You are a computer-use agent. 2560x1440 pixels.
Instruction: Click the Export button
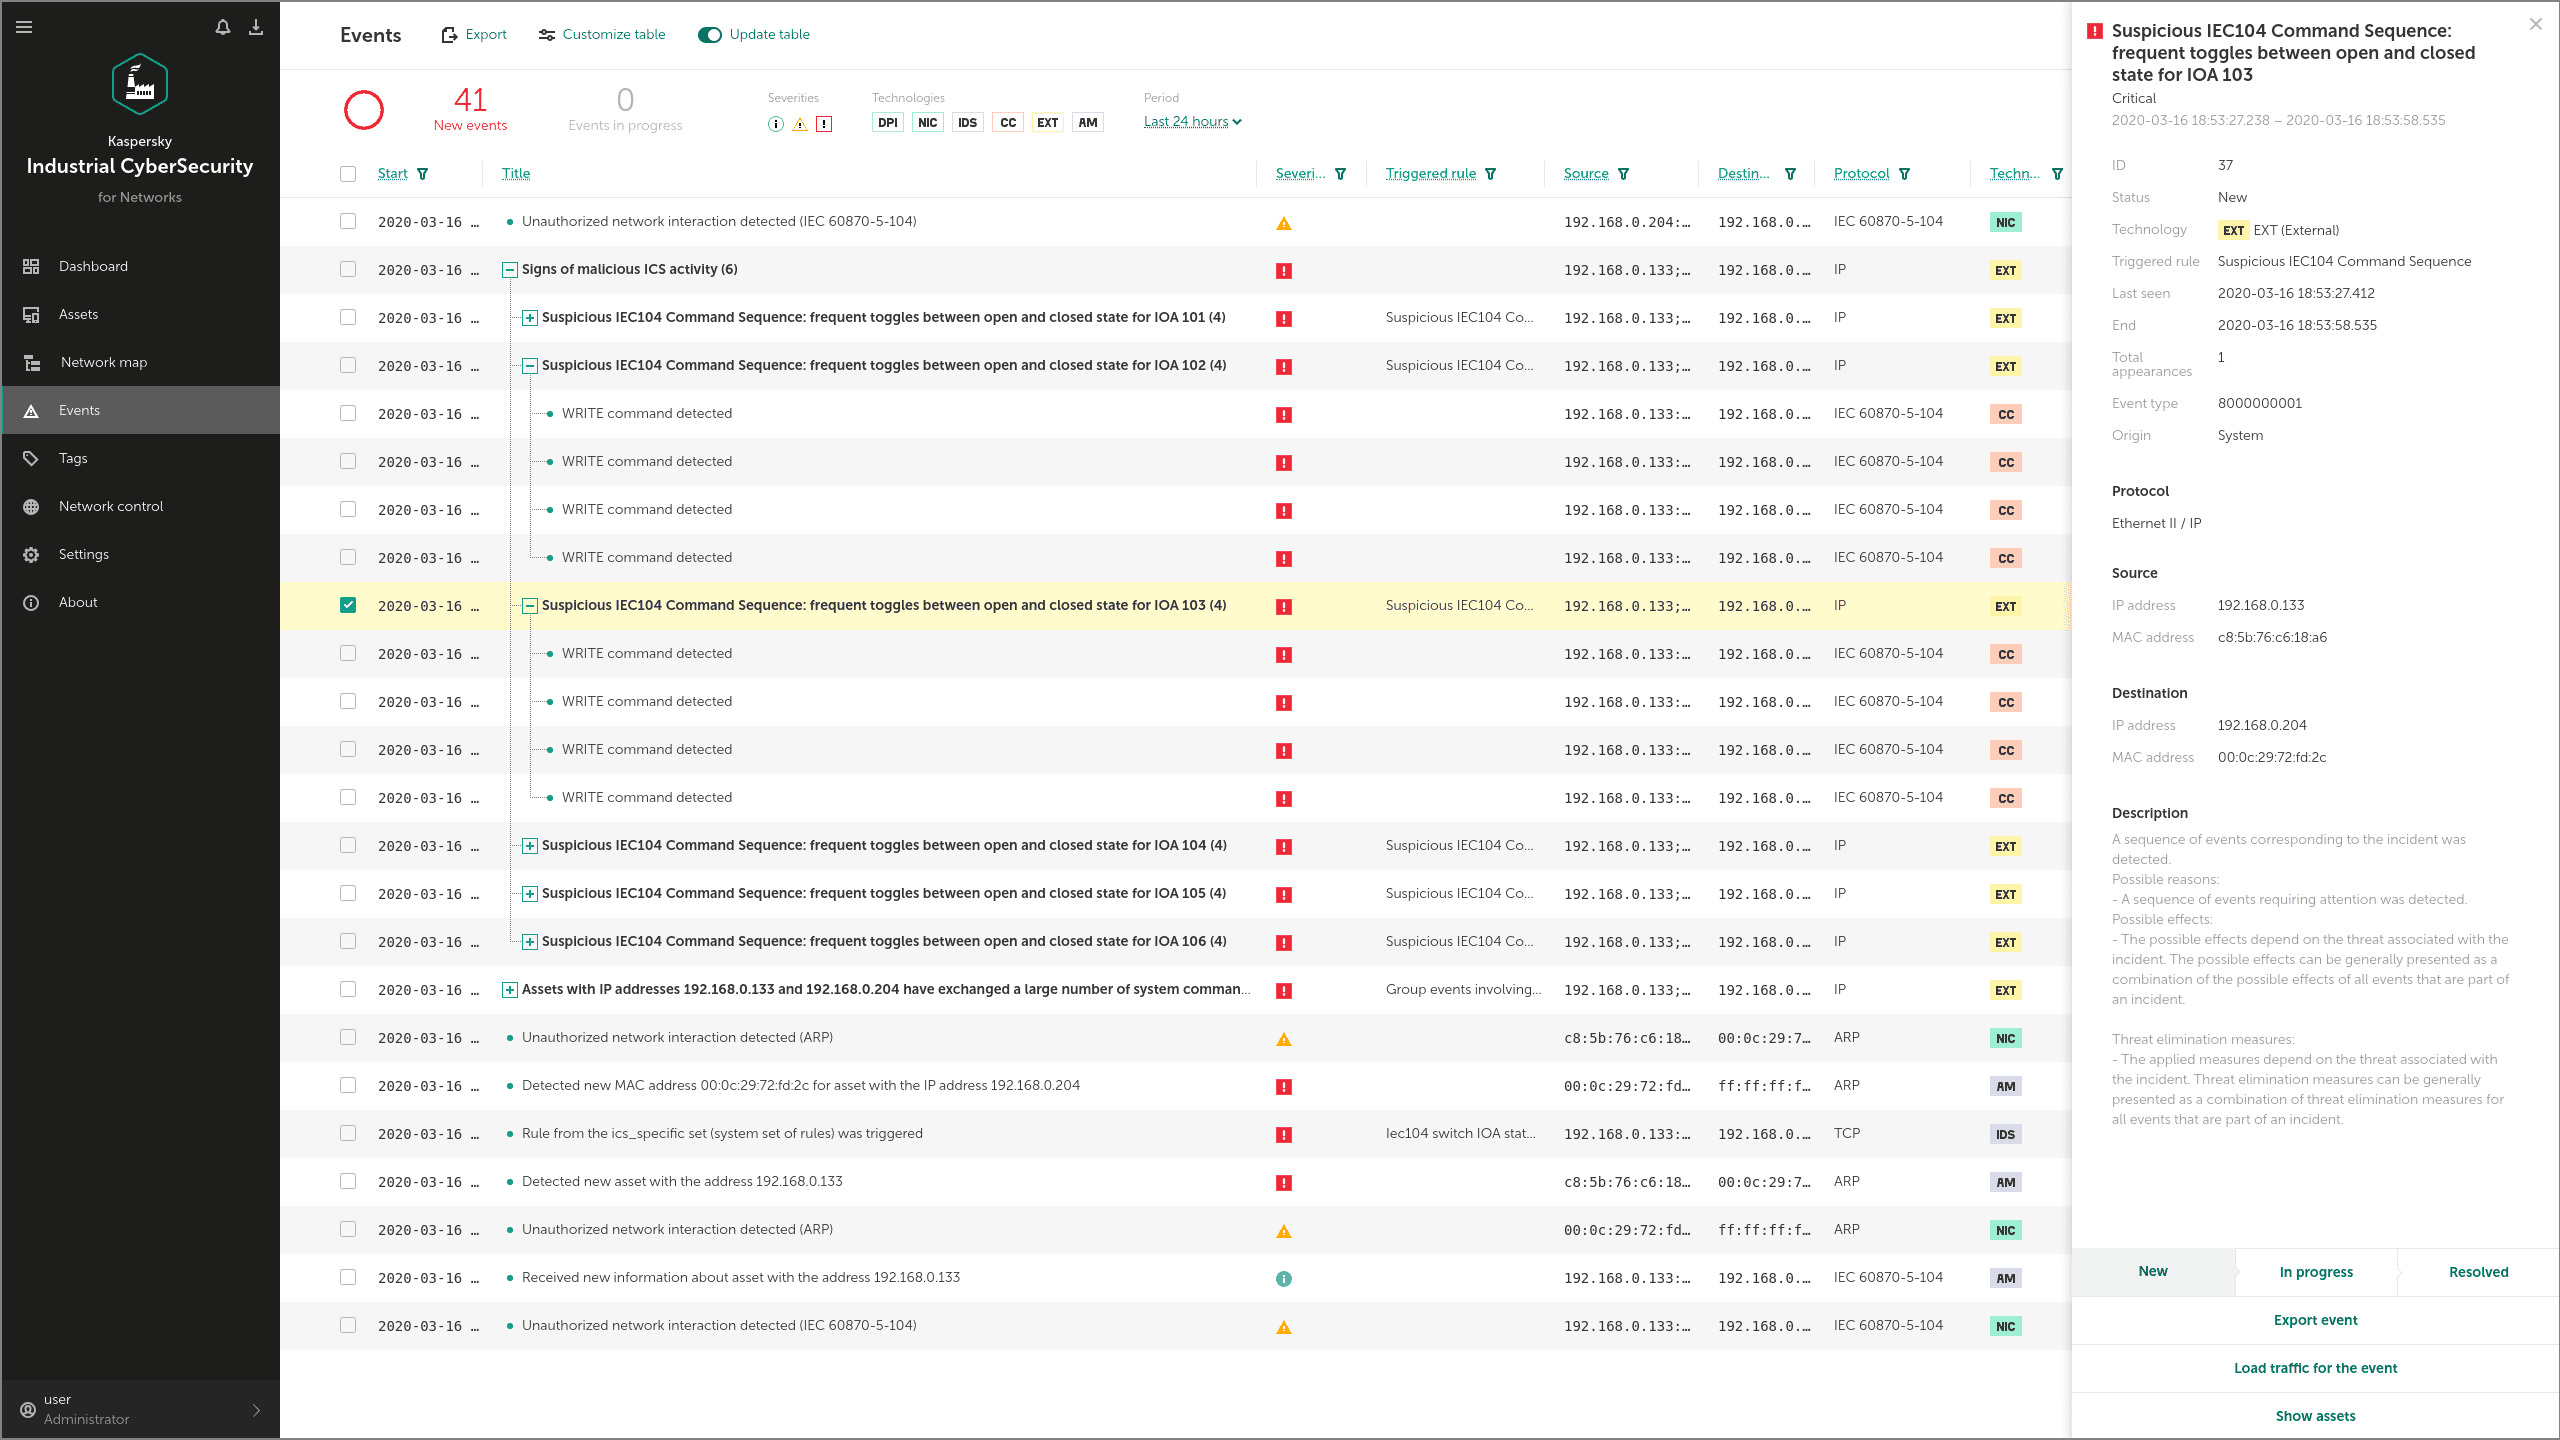click(x=475, y=35)
